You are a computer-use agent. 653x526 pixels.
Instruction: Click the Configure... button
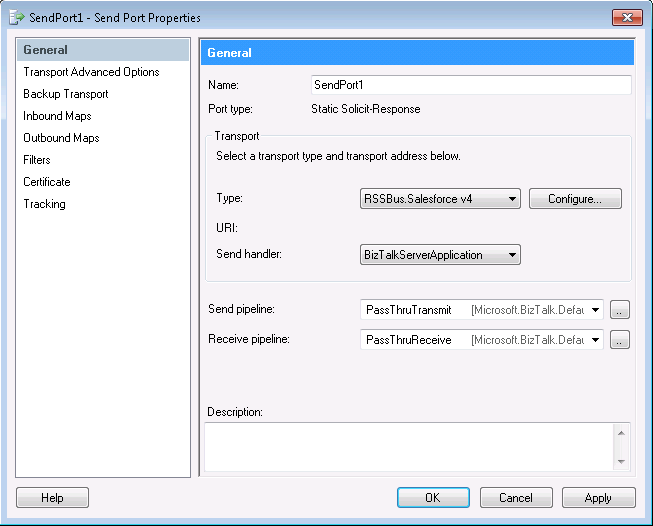[x=575, y=199]
